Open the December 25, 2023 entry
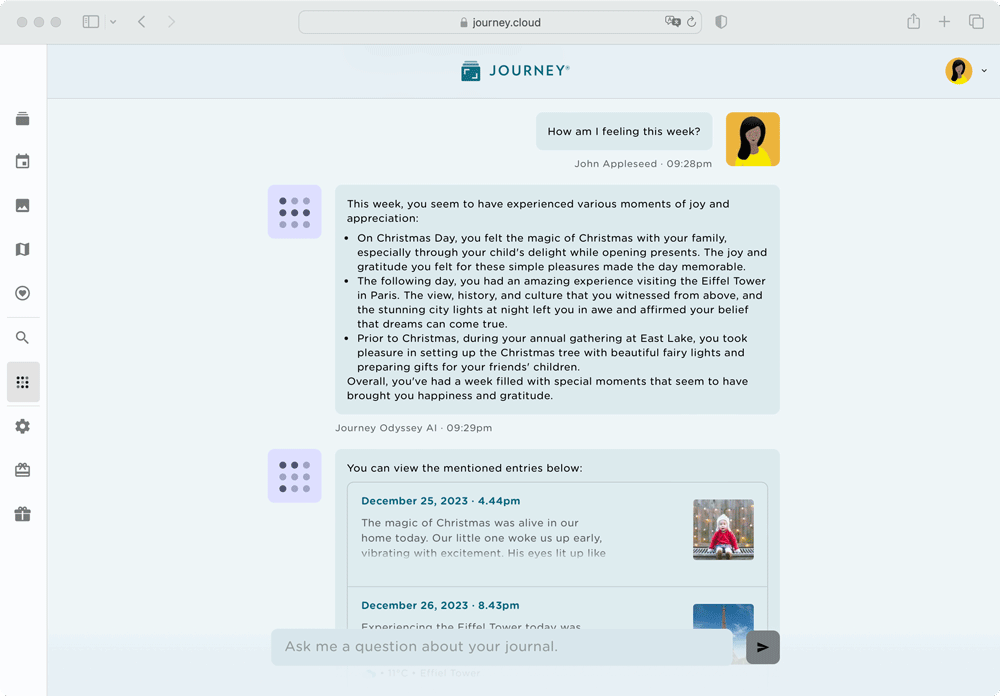 point(441,500)
